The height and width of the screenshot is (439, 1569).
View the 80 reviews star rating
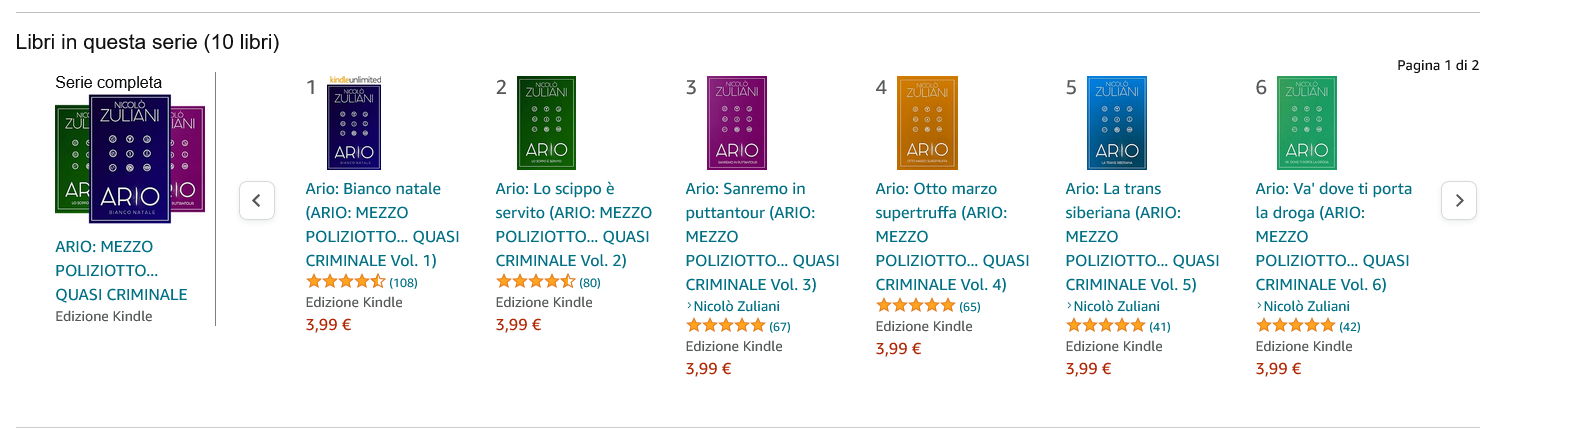(535, 282)
